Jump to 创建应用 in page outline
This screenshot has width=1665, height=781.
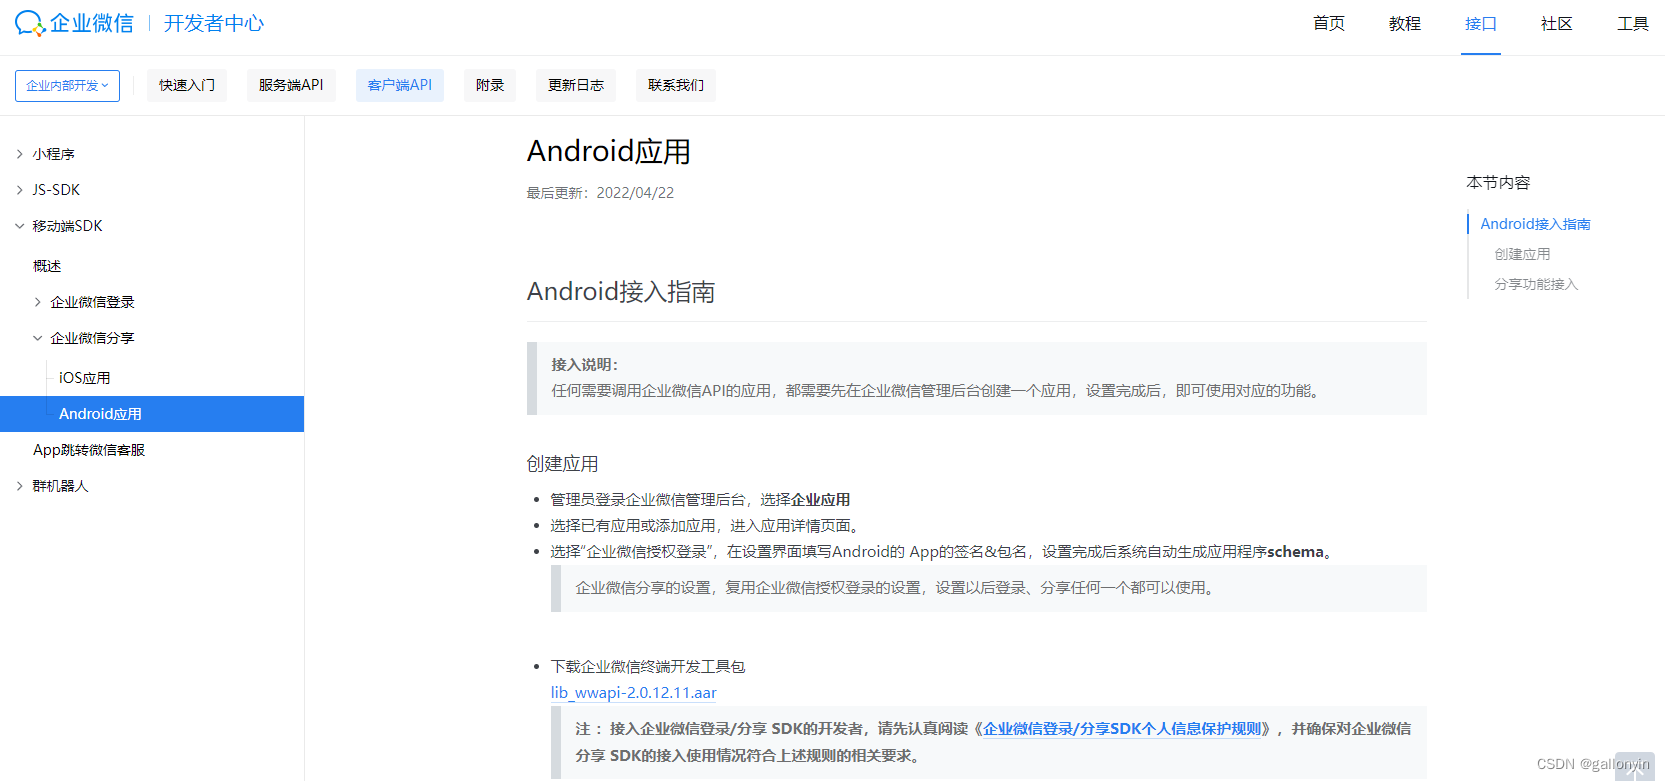coord(1522,254)
